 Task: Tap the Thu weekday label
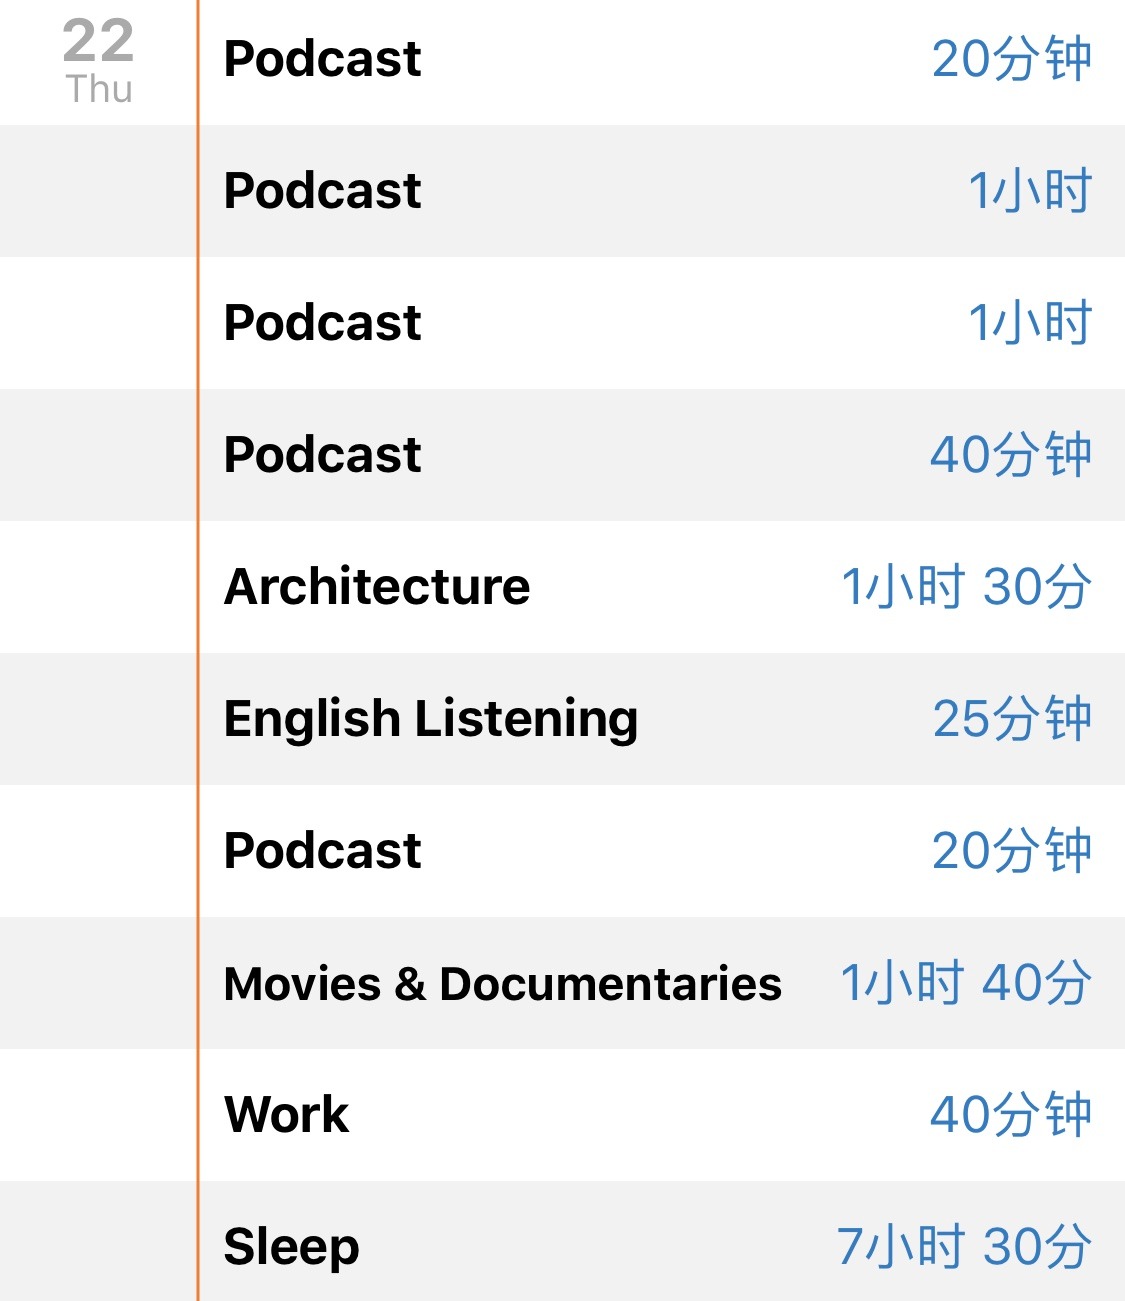[x=99, y=89]
